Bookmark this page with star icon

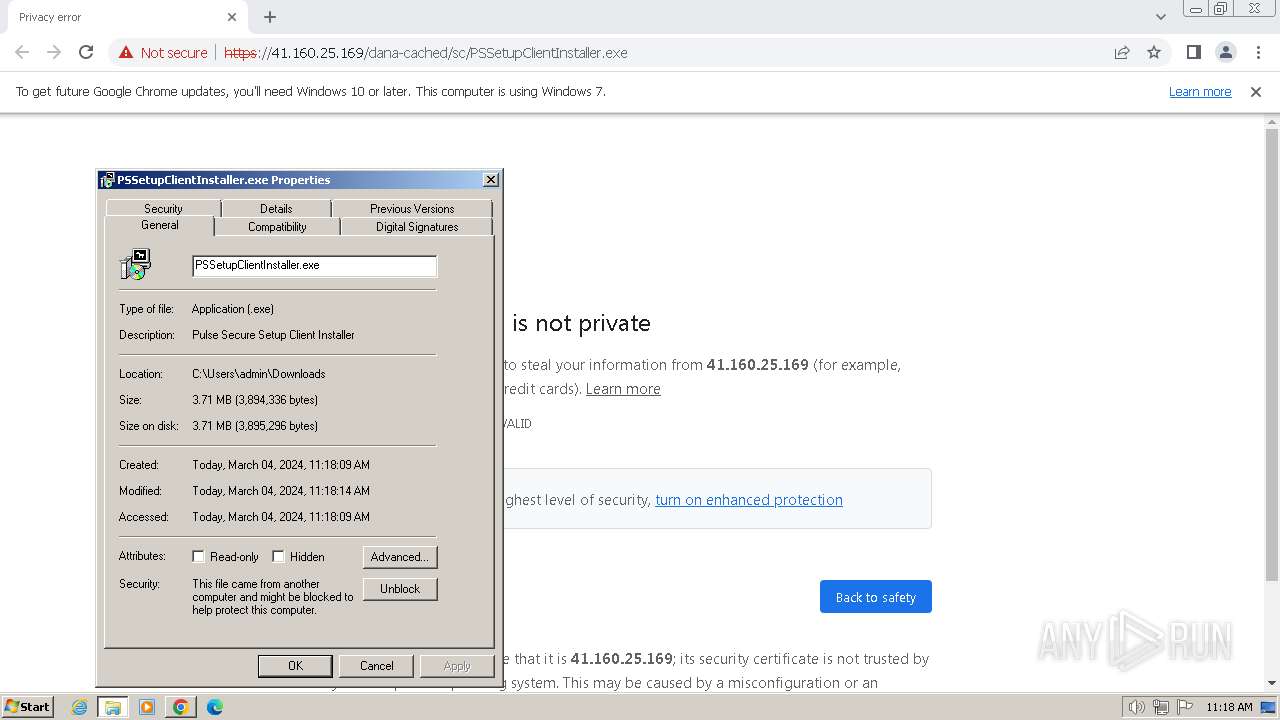click(1154, 52)
